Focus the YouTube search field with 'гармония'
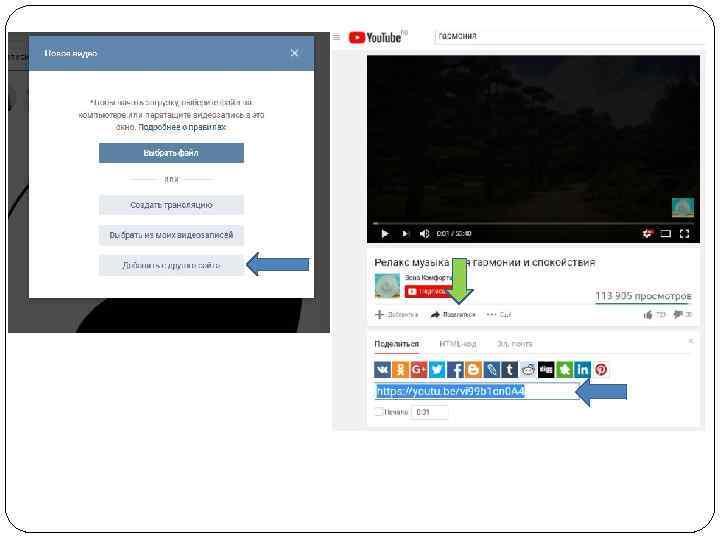This screenshot has width=720, height=540. click(568, 36)
